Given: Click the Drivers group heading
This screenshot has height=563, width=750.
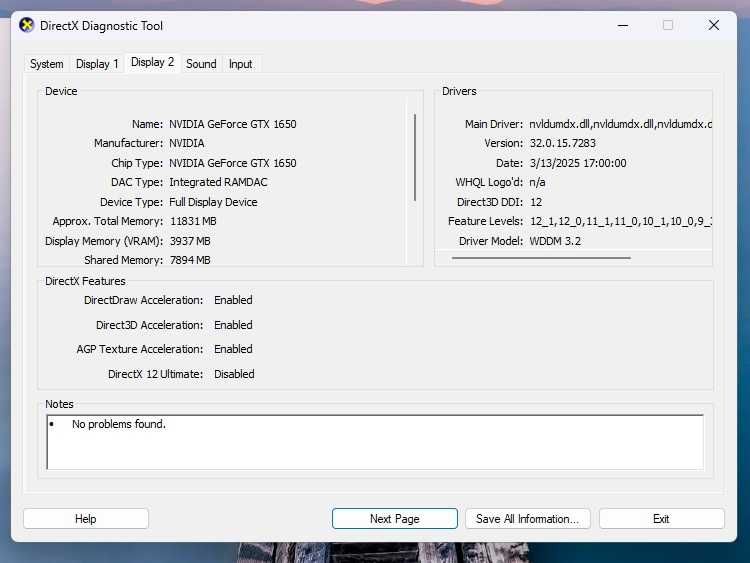Looking at the screenshot, I should [459, 91].
